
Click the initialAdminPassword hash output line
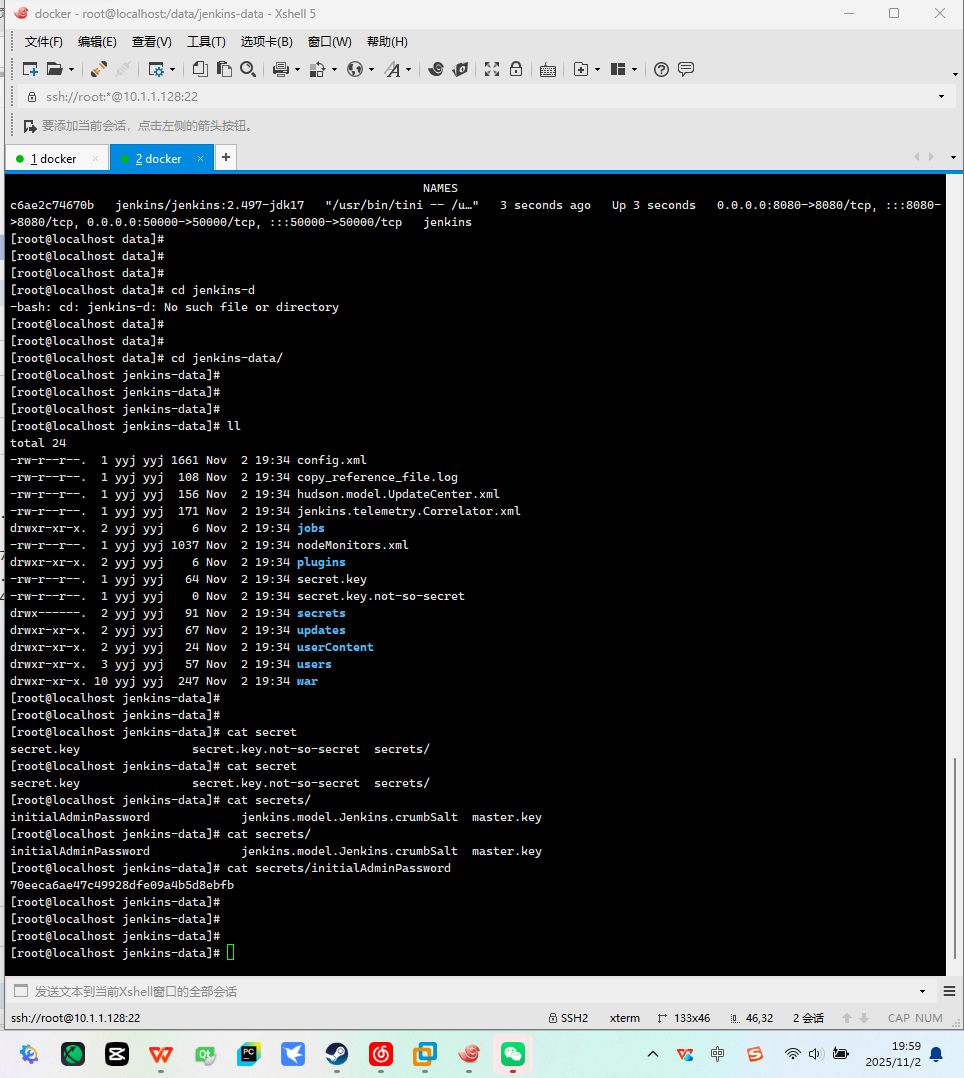[122, 886]
